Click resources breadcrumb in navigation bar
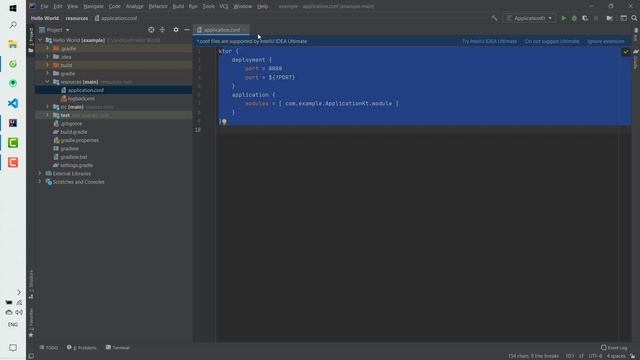 [x=77, y=18]
